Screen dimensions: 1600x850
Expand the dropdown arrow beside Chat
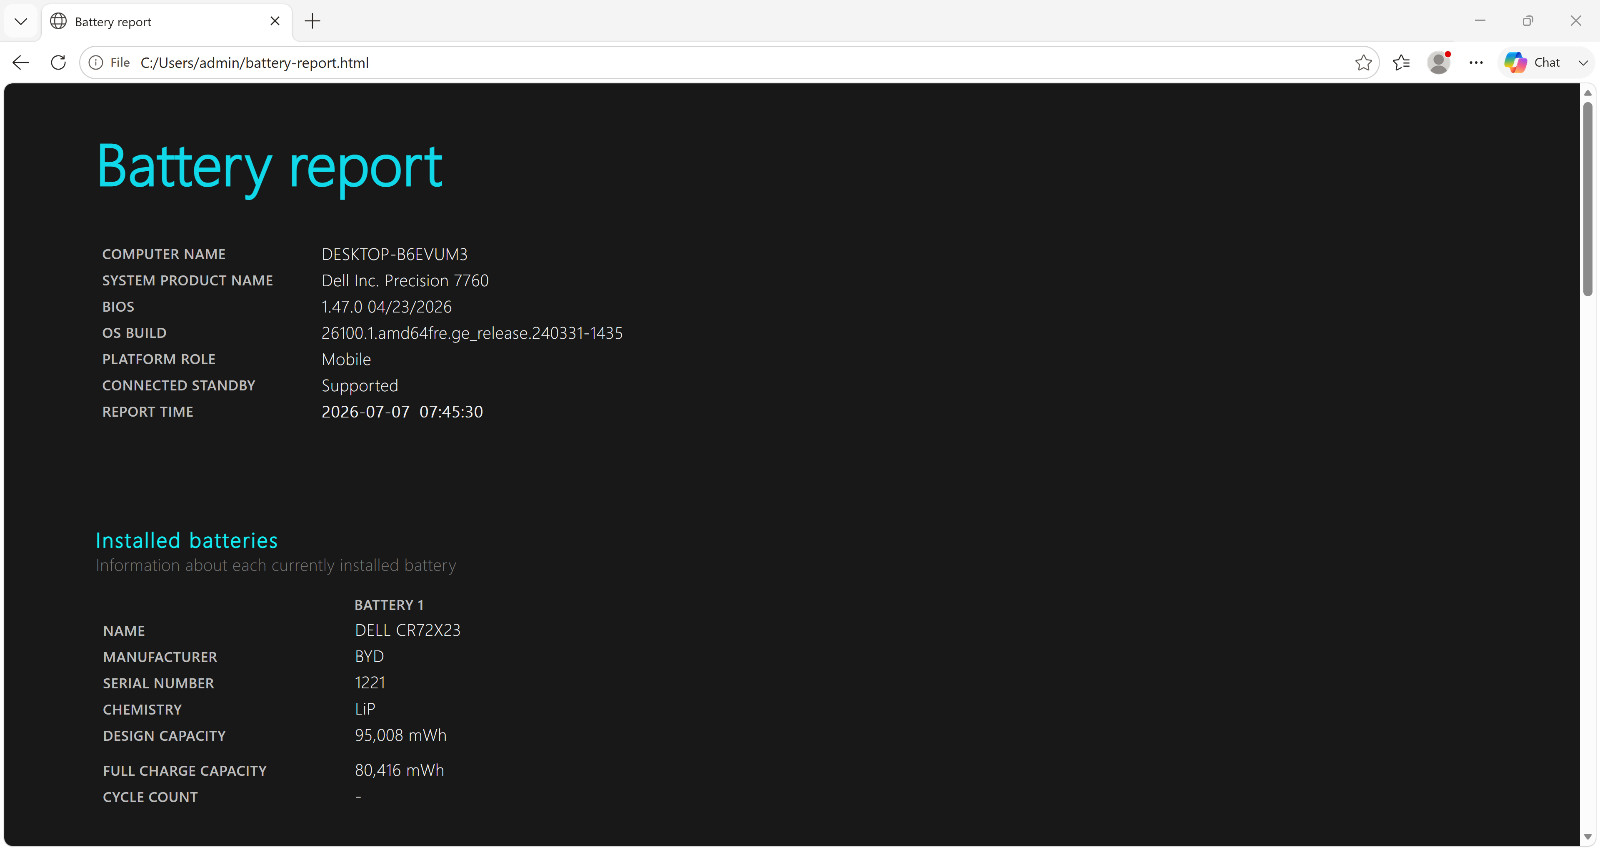(1583, 62)
